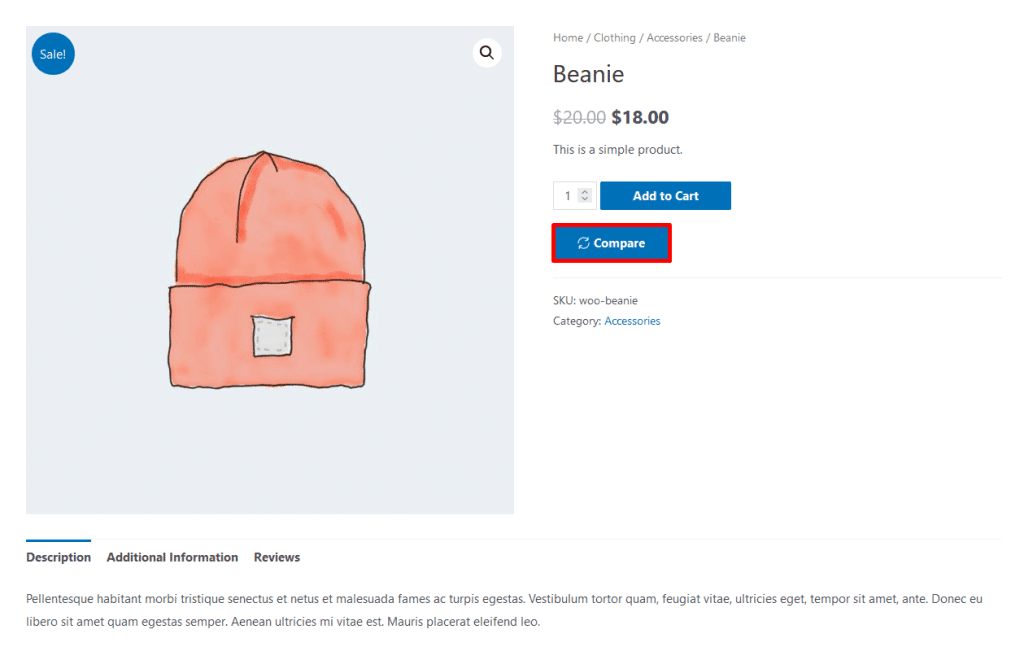Click the SKU woo-beanie text
1024x660 pixels.
pos(595,300)
